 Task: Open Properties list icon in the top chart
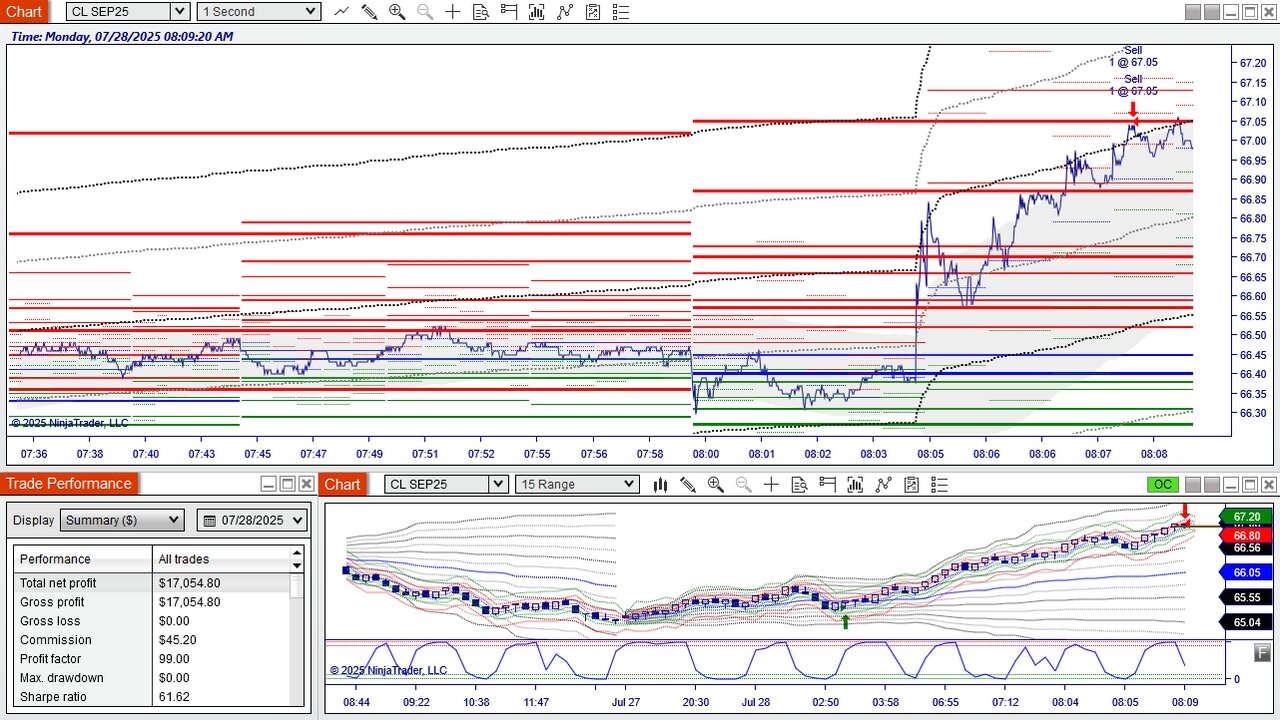pos(621,12)
